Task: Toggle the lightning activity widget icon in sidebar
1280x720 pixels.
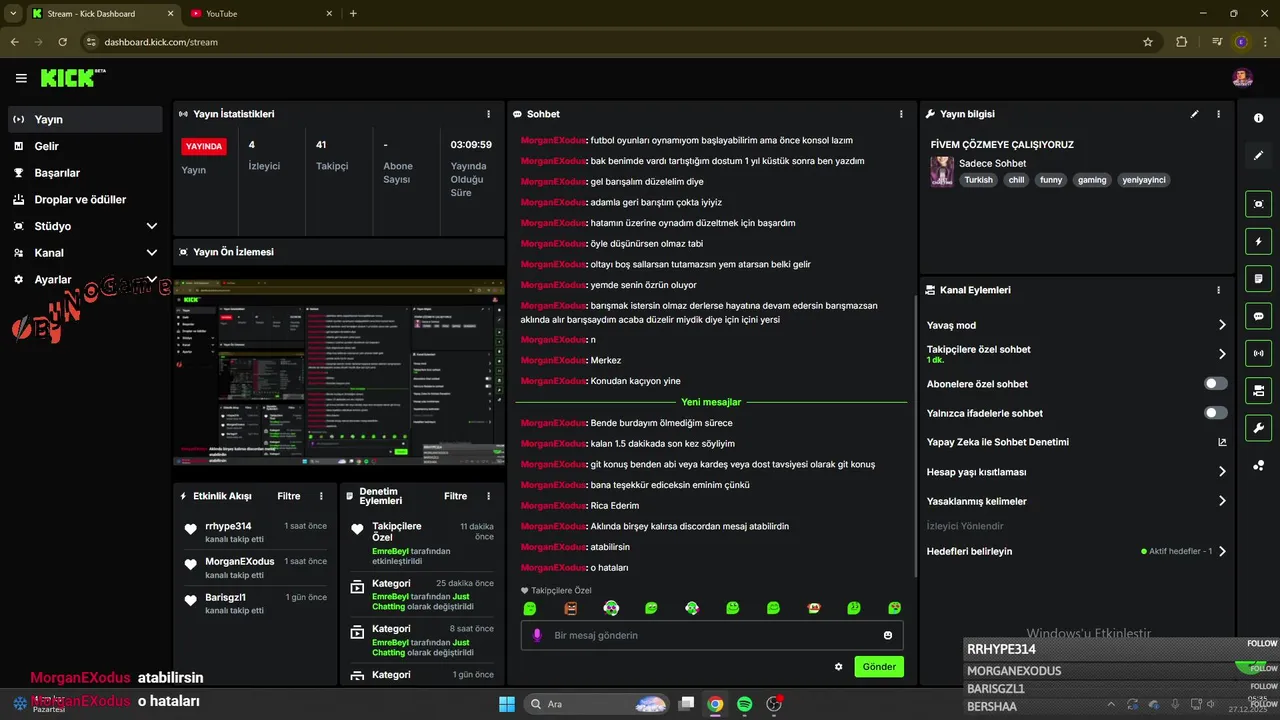Action: [1259, 241]
